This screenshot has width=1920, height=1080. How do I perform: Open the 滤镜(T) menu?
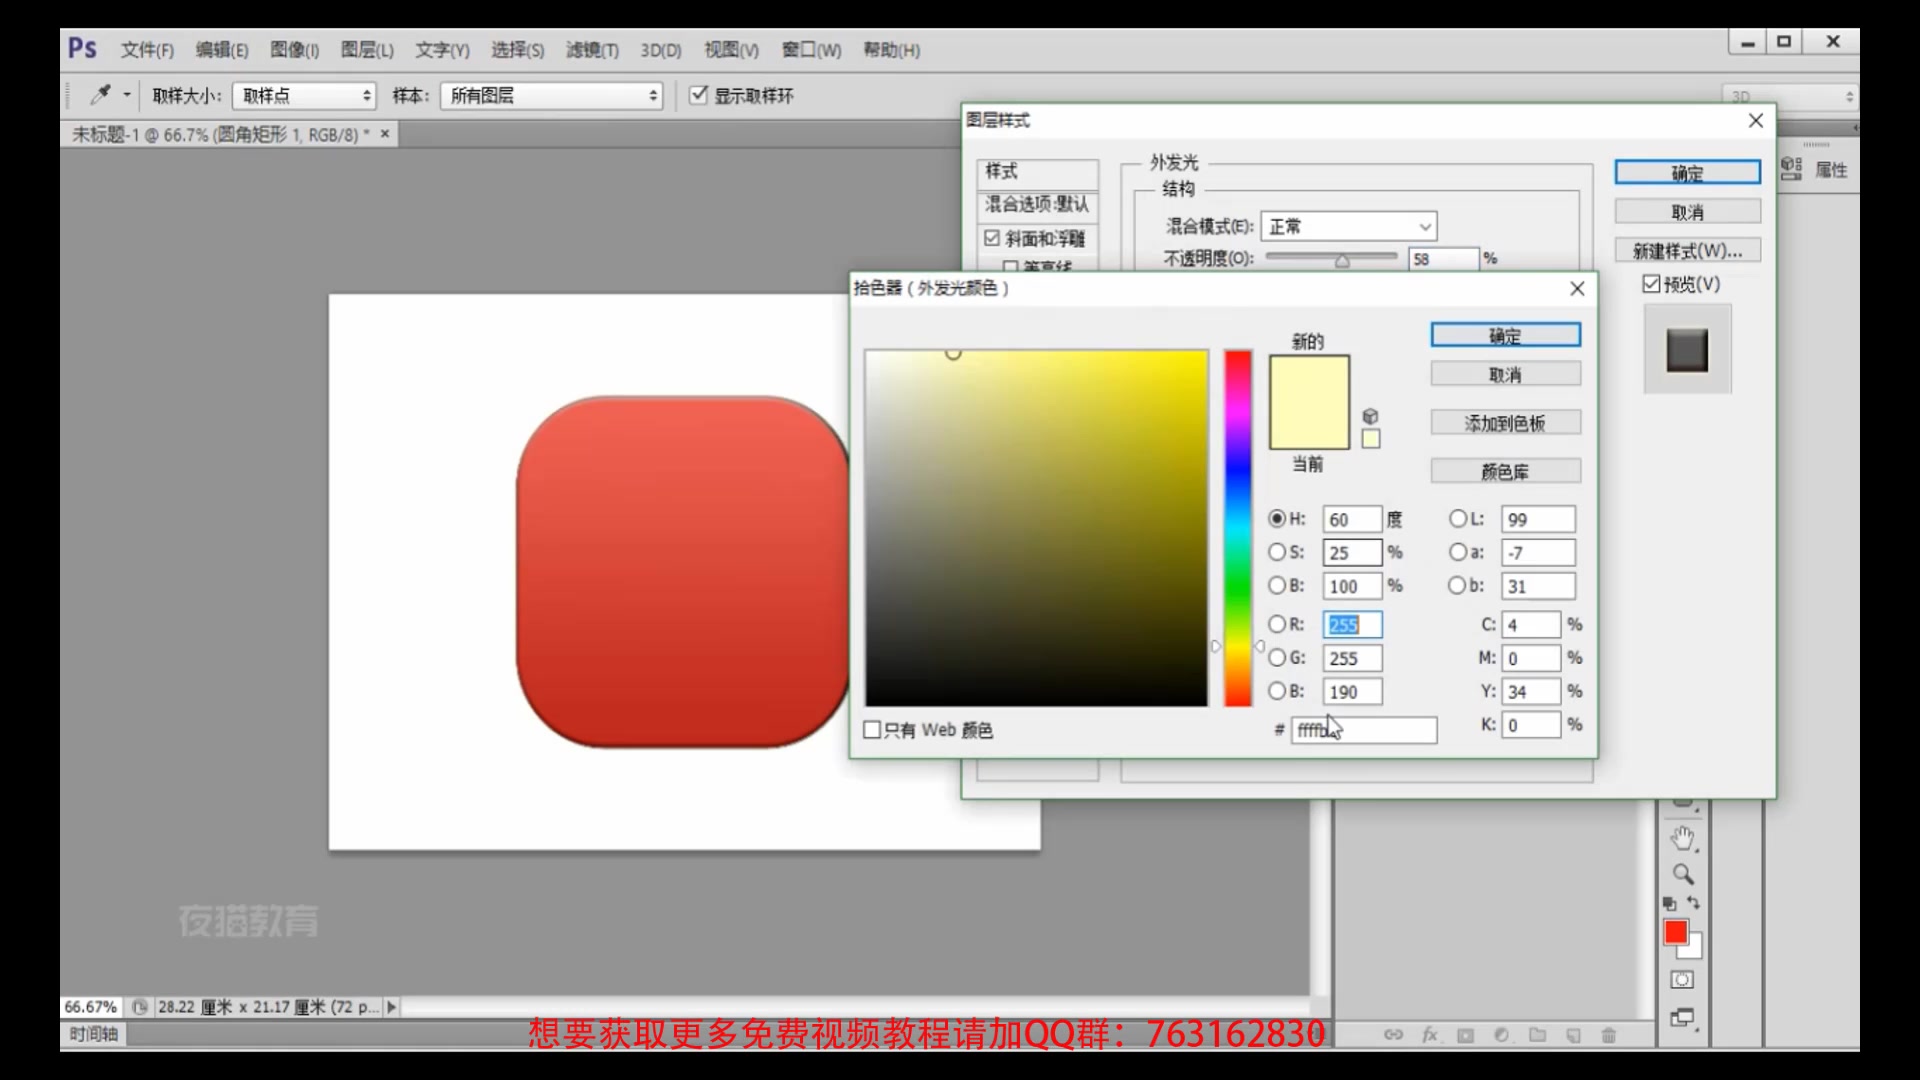(592, 50)
